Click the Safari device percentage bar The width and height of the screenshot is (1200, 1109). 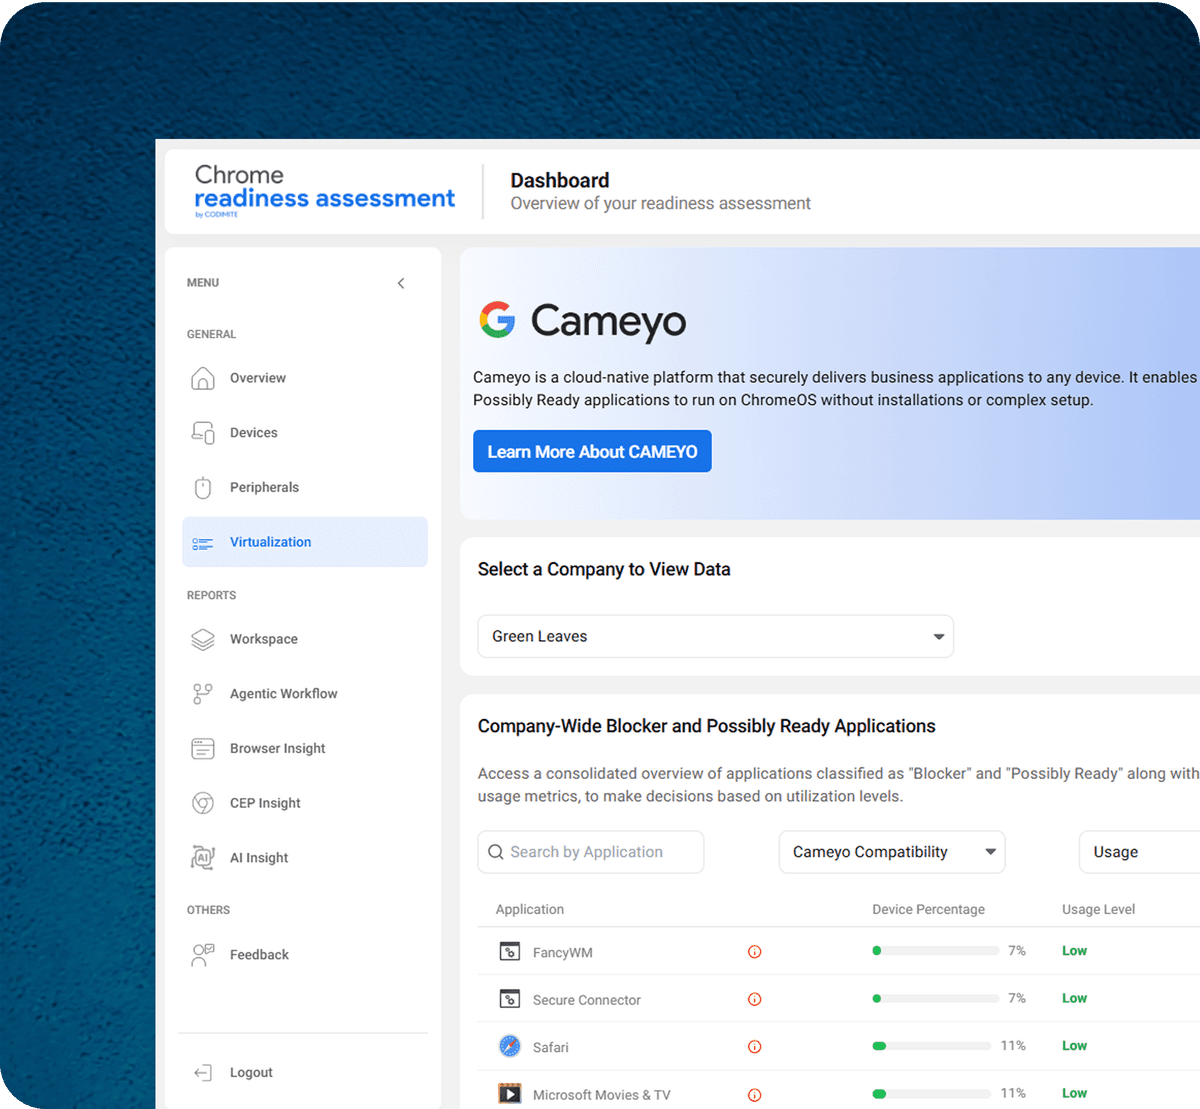click(931, 1046)
